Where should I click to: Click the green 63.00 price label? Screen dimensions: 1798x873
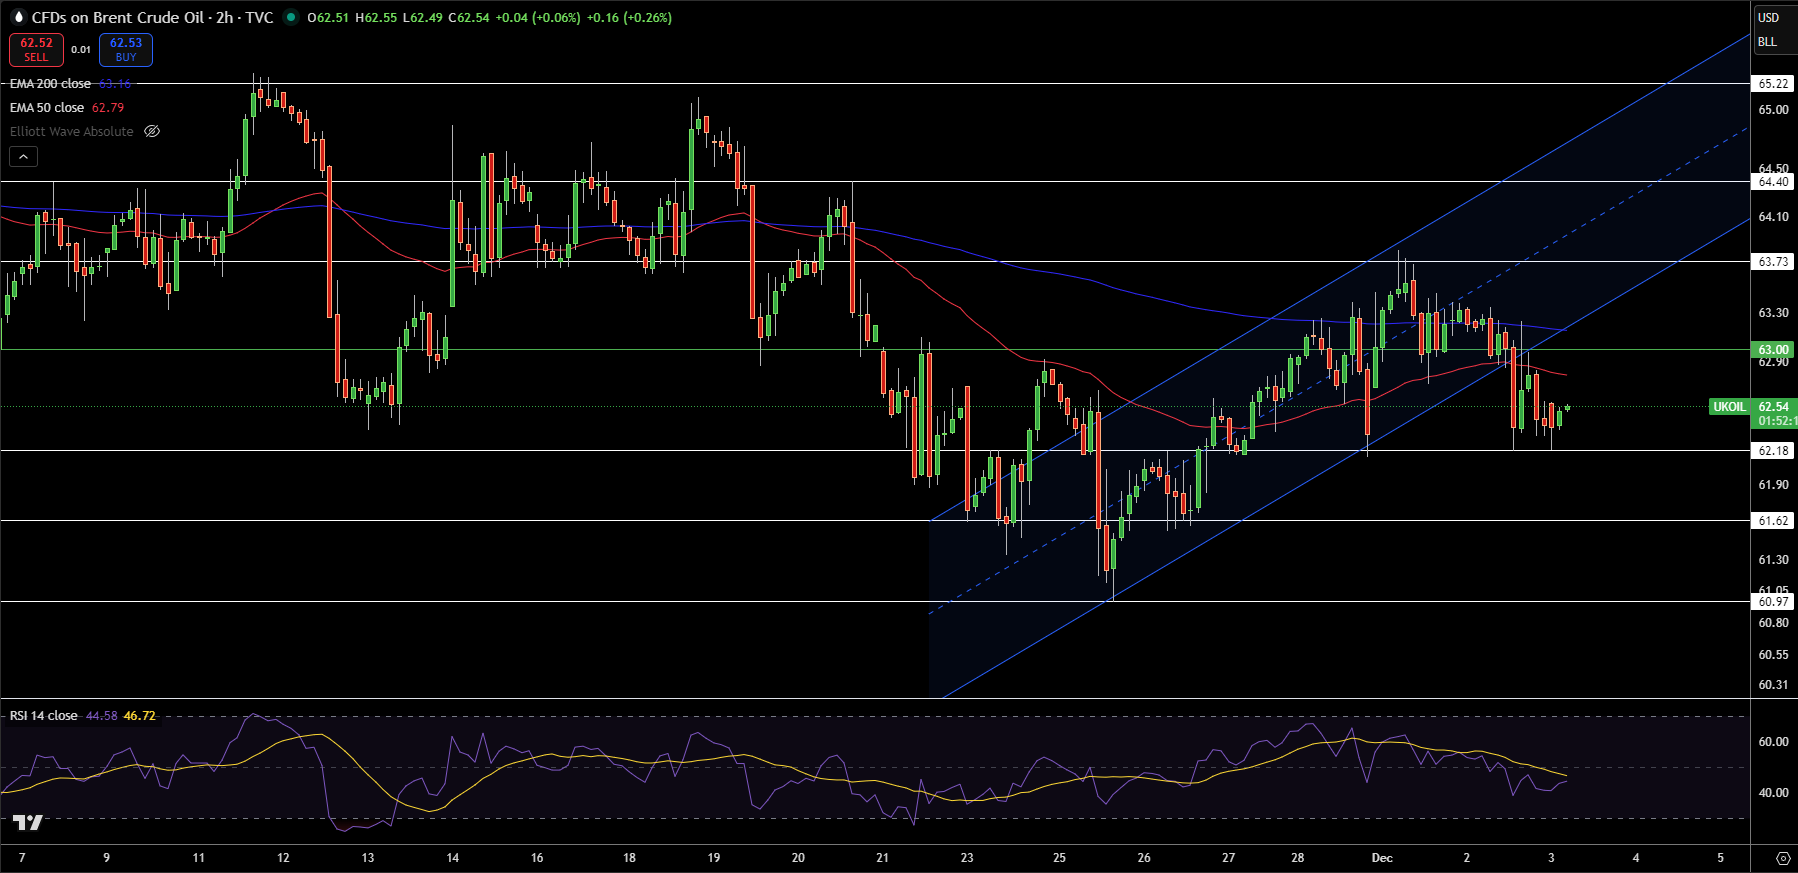(x=1774, y=350)
